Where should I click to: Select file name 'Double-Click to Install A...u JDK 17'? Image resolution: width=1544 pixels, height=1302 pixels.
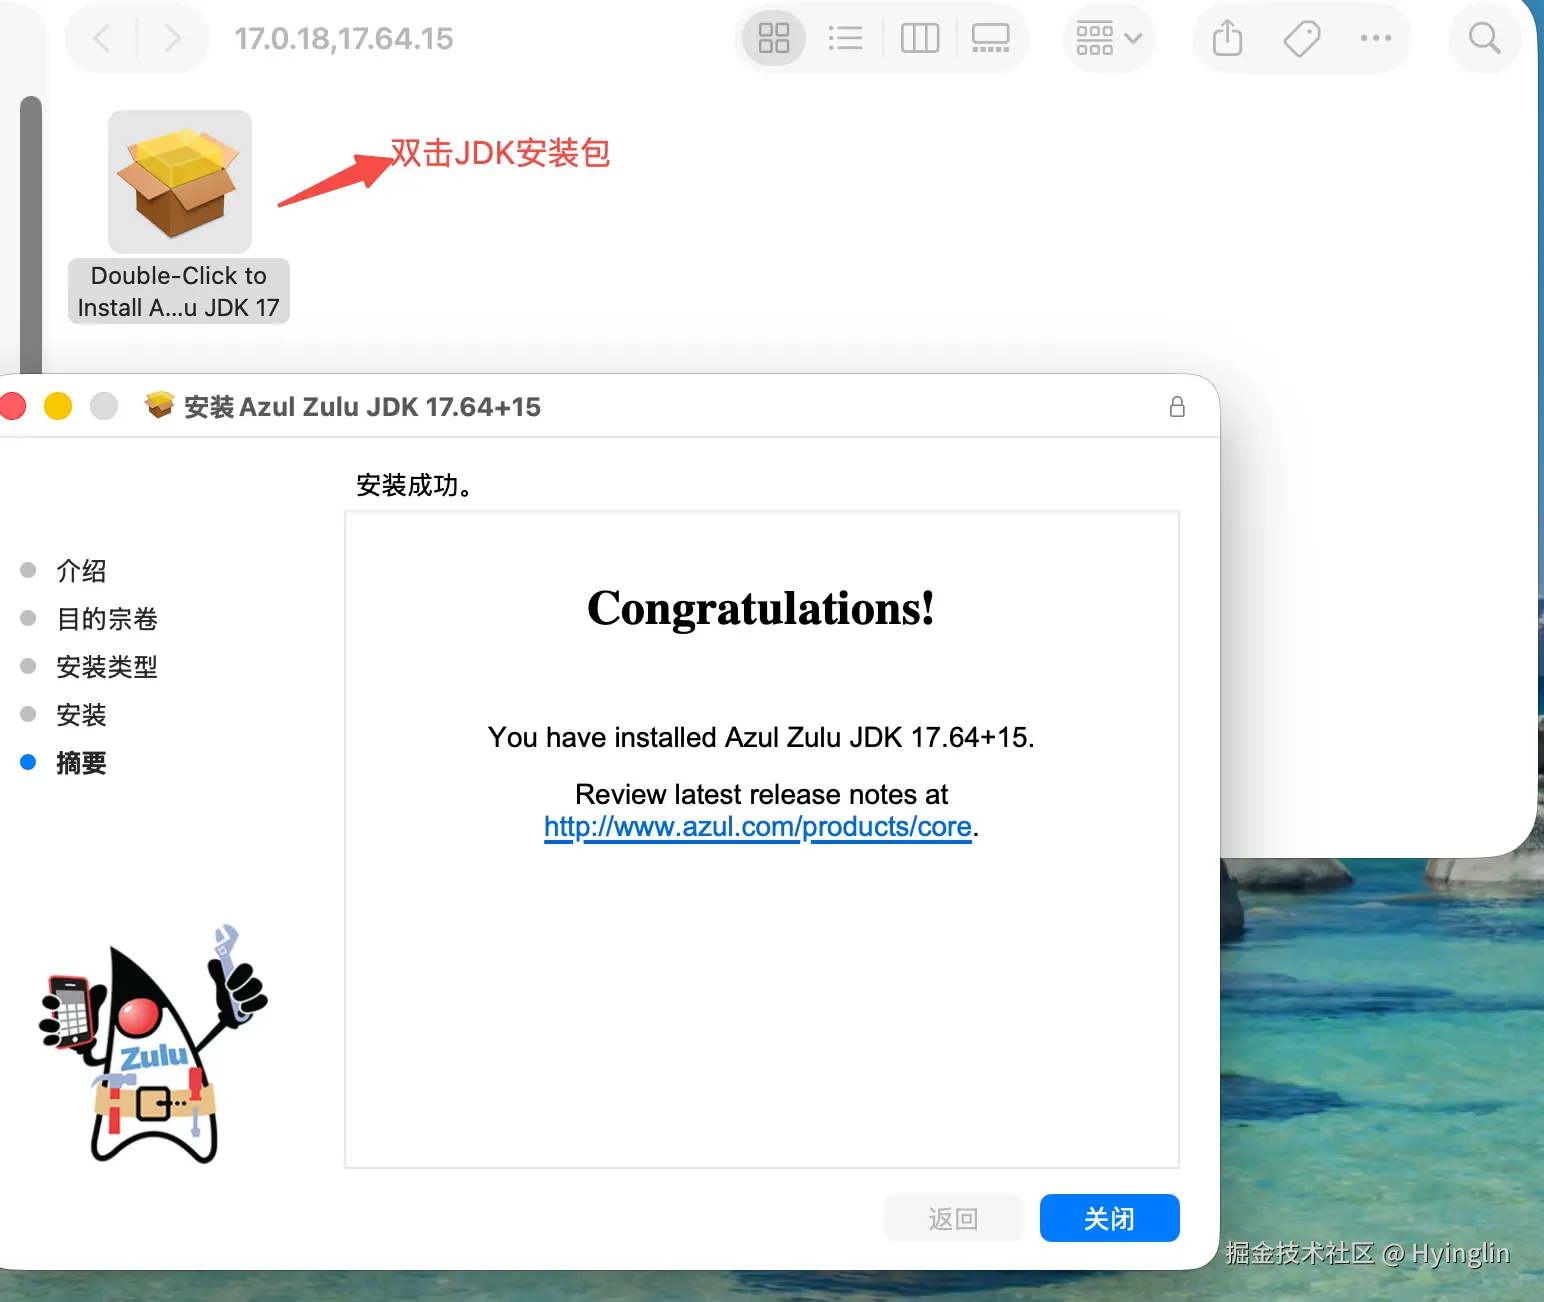click(179, 291)
